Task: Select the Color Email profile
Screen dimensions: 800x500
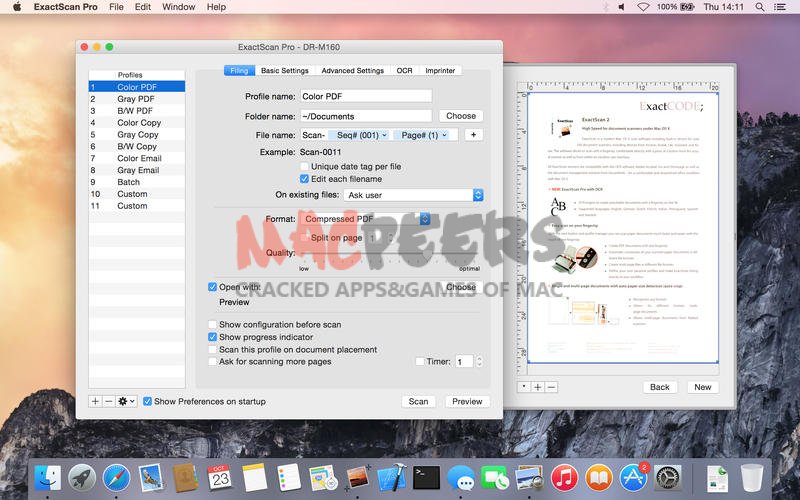Action: click(x=137, y=158)
